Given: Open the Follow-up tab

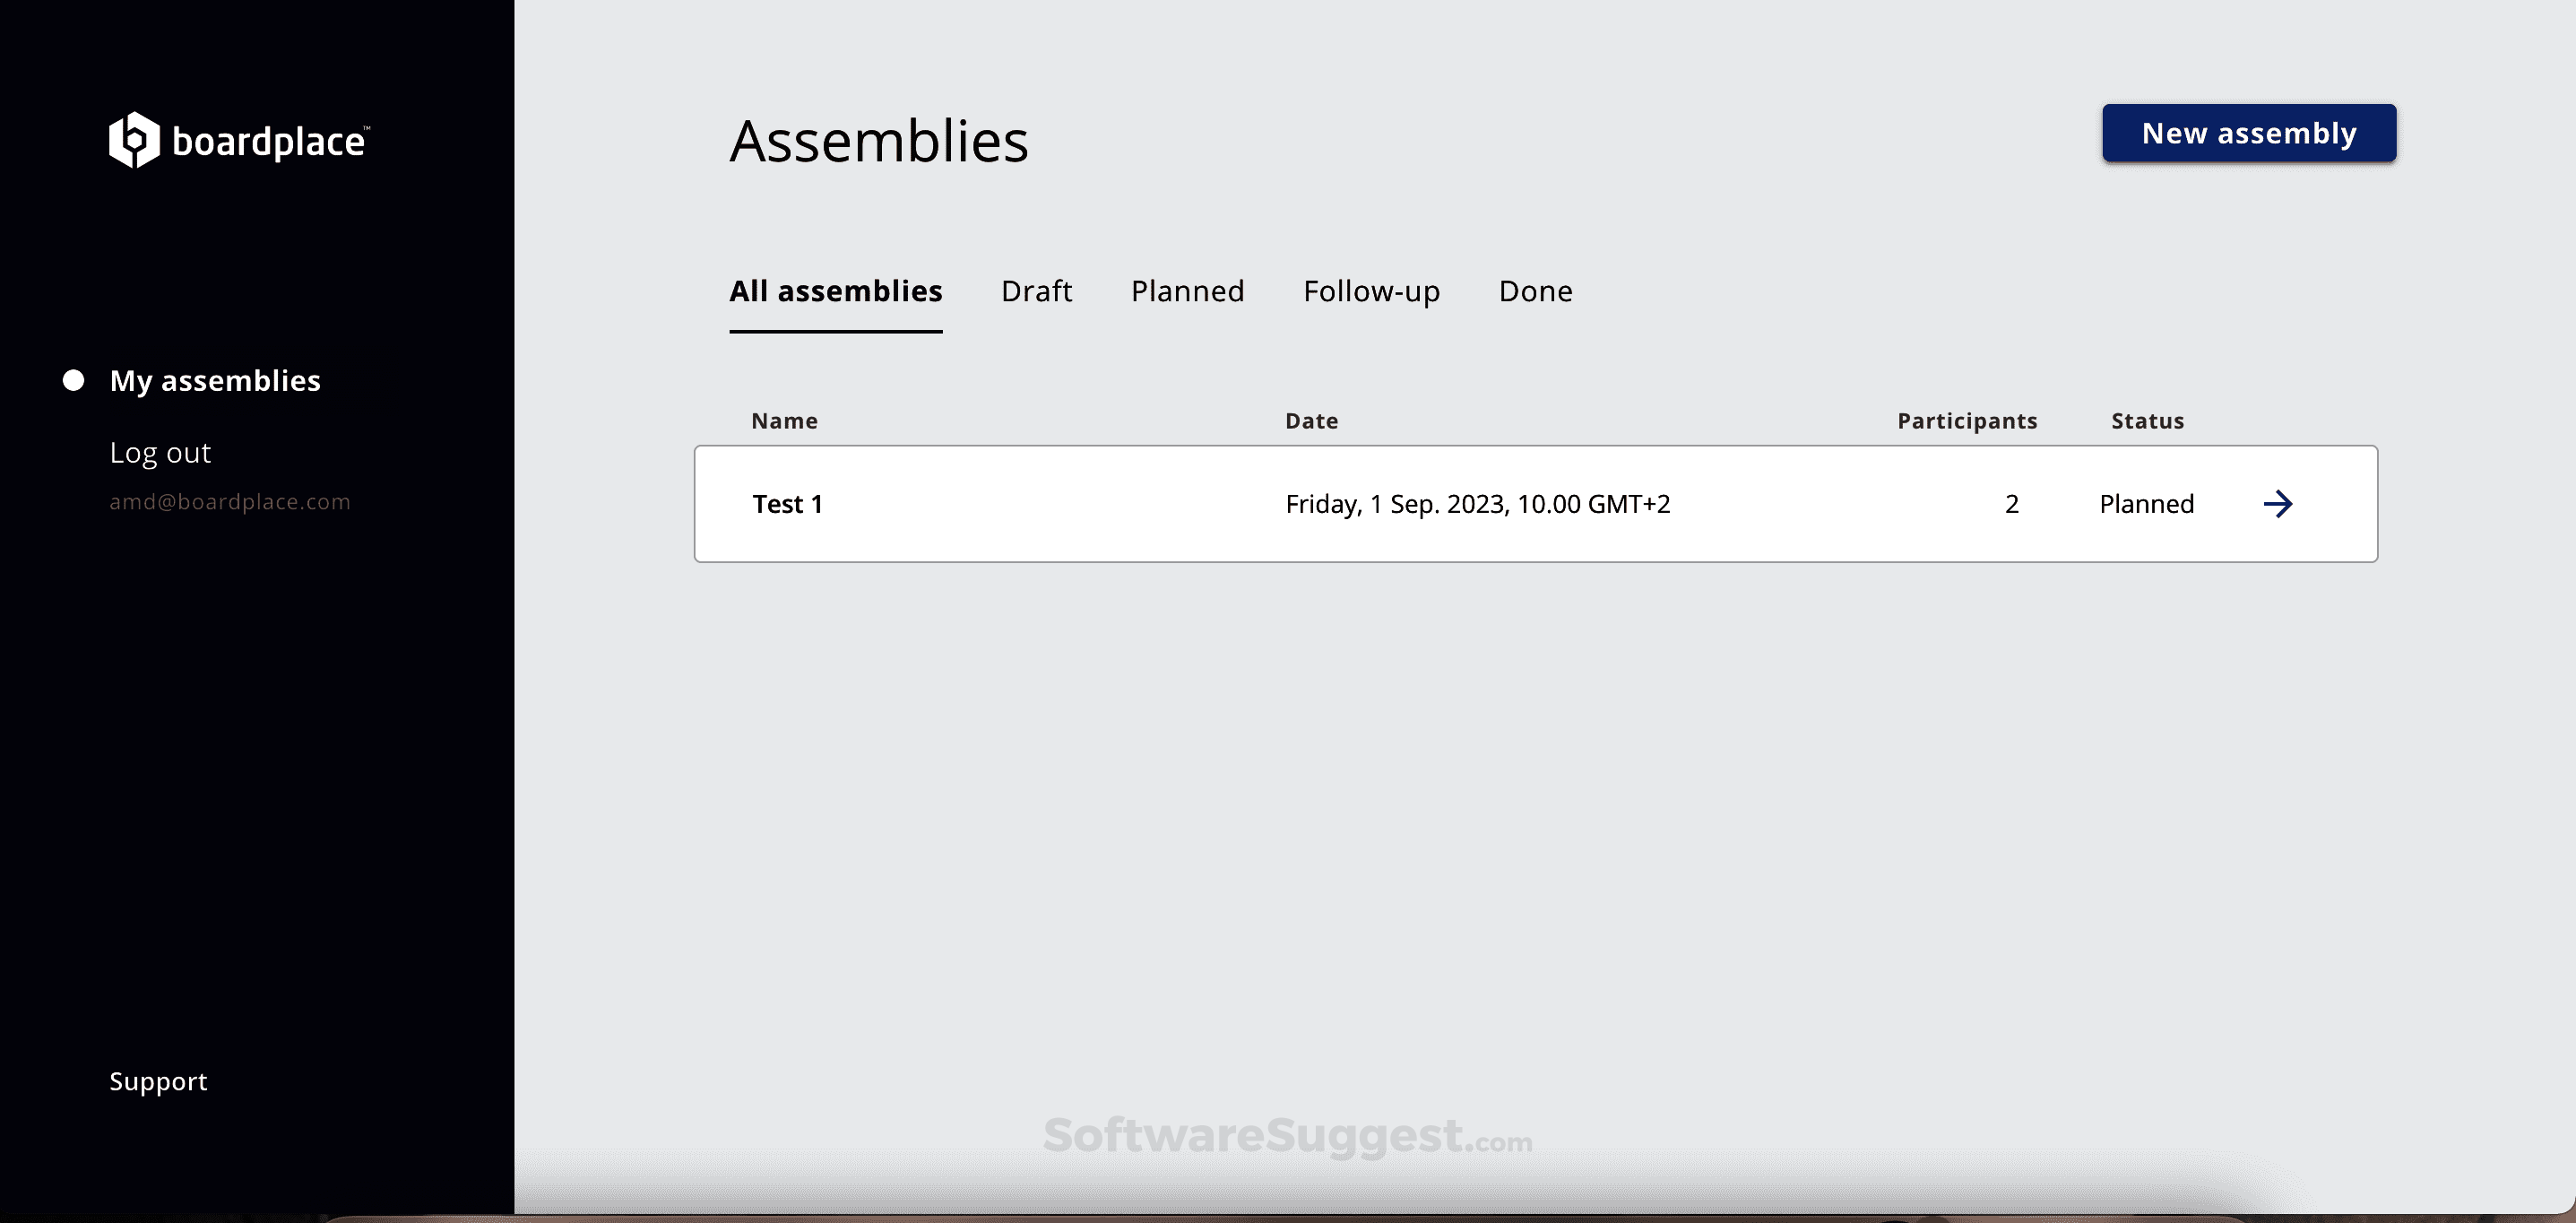Looking at the screenshot, I should 1371,291.
